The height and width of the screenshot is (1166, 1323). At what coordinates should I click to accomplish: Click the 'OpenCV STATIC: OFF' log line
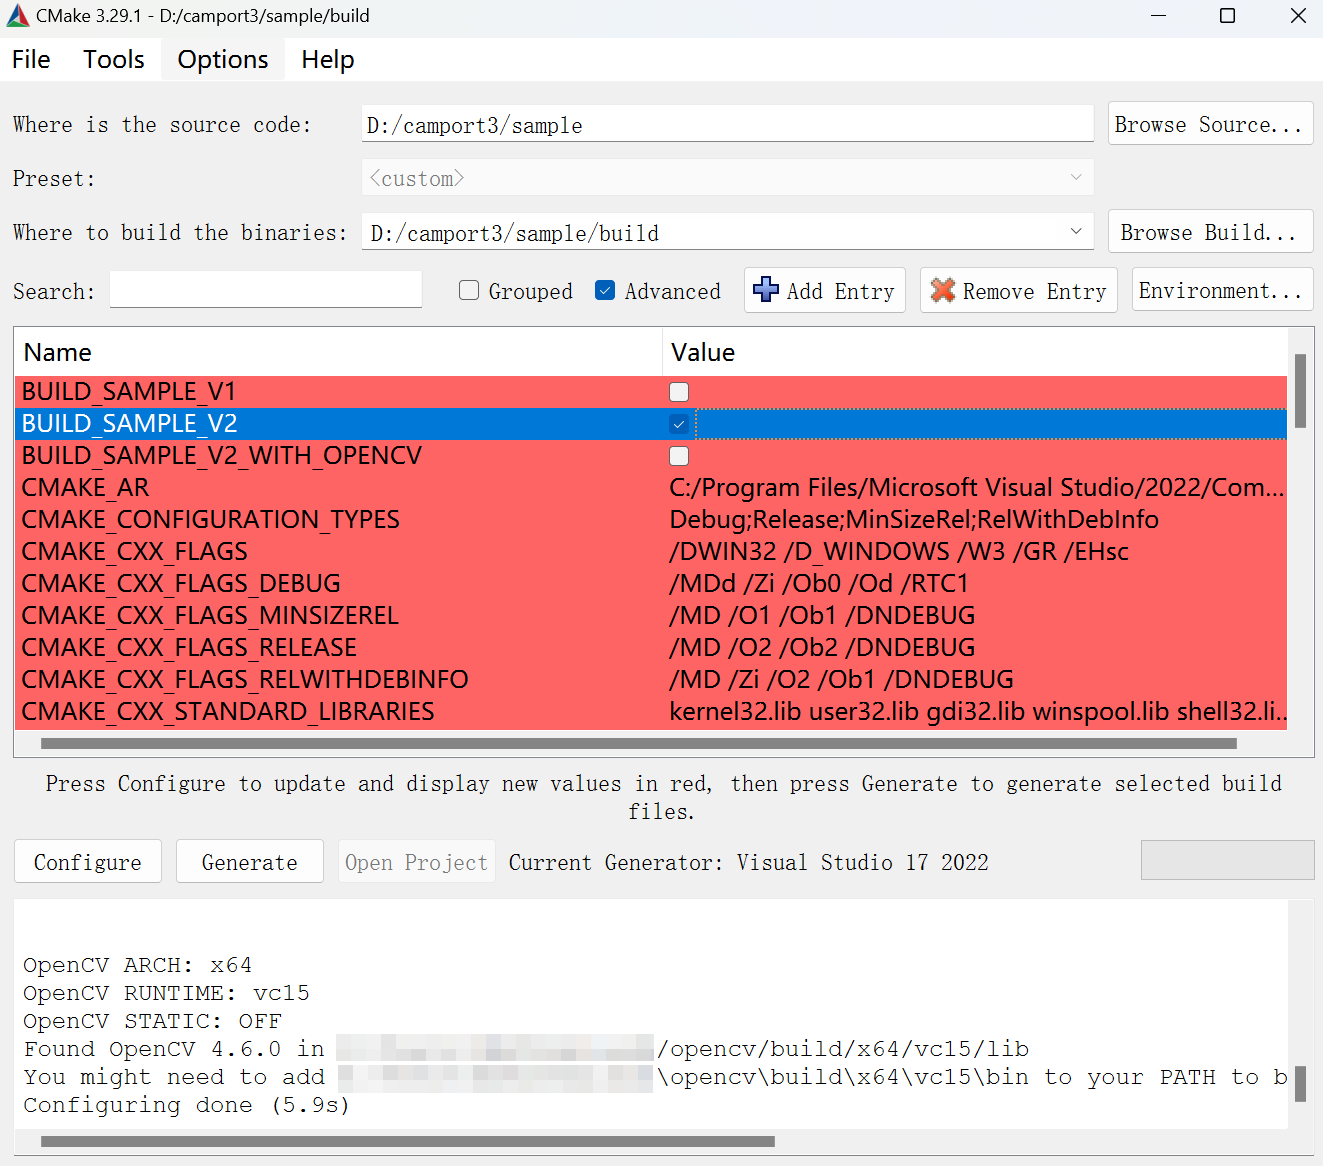[153, 1021]
